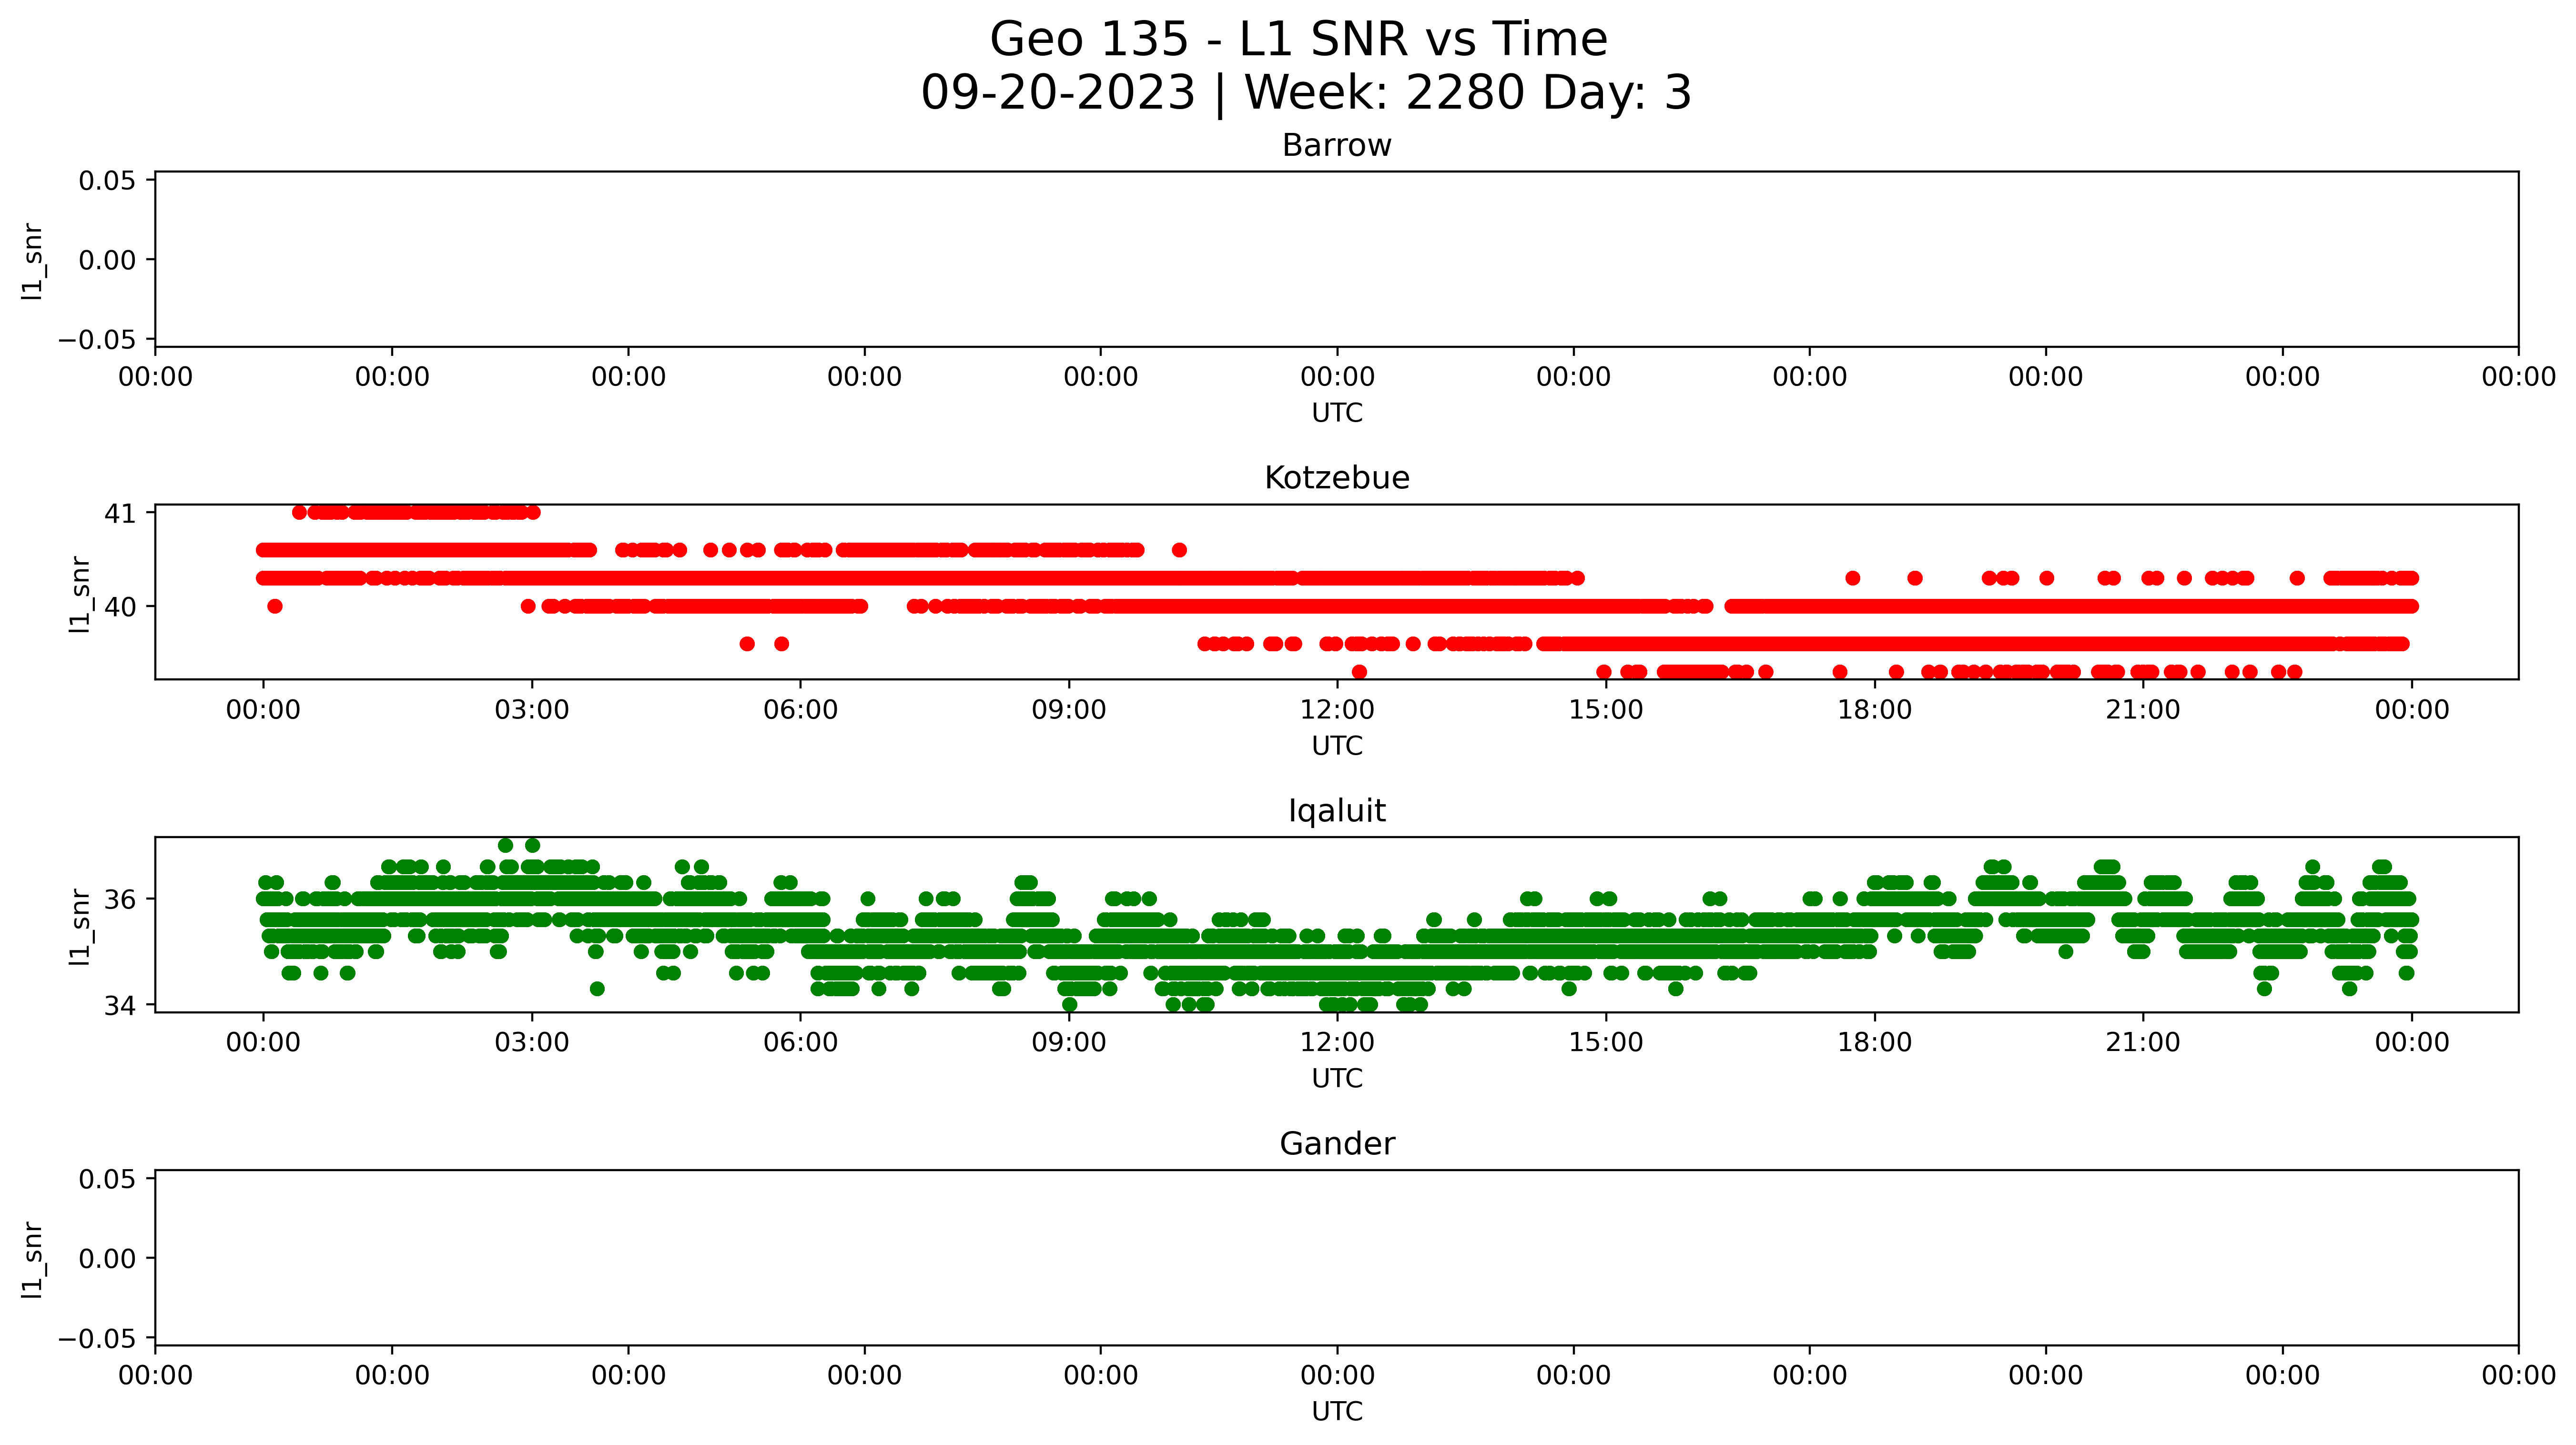Click the l1_snr y-axis label of Barrow plot
Image resolution: width=2576 pixels, height=1445 pixels.
(x=33, y=261)
